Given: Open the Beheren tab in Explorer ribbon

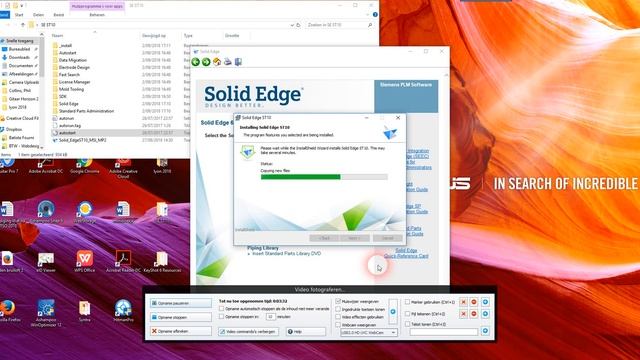Looking at the screenshot, I should click(x=97, y=15).
